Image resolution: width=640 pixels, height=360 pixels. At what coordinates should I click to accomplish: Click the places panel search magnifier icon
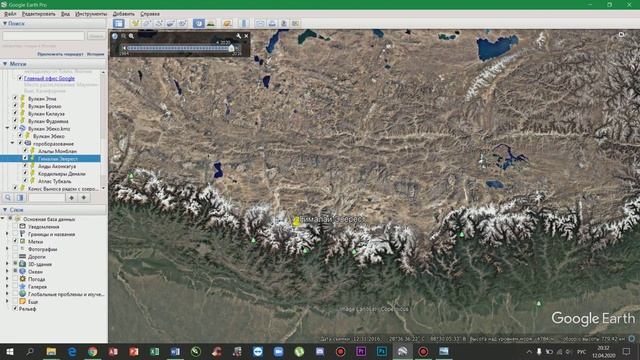point(8,198)
